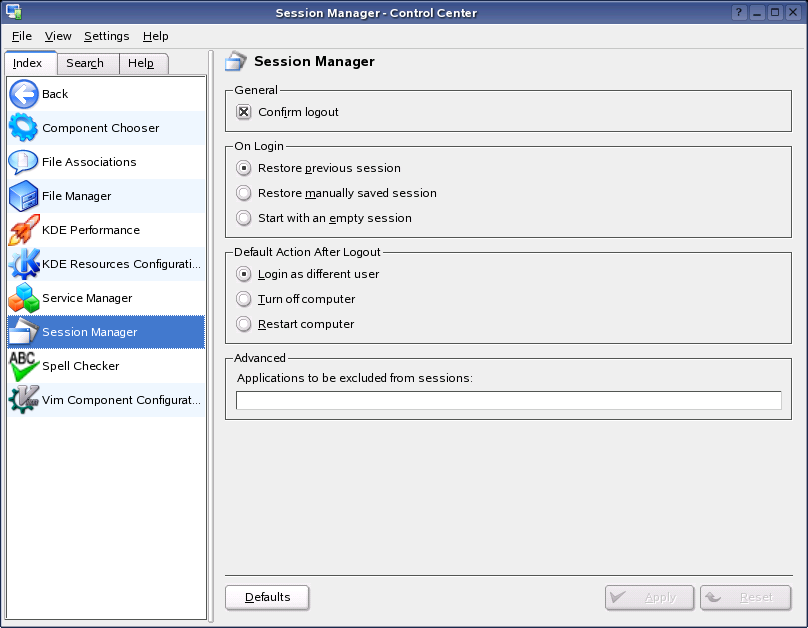Toggle the Confirm logout checkbox
The height and width of the screenshot is (628, 808).
pyautogui.click(x=244, y=112)
